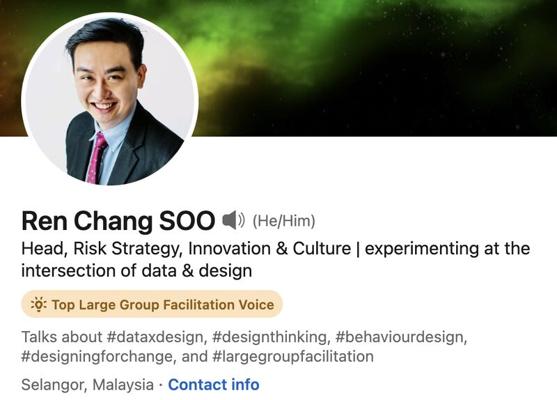Open the #largegroupfacilitation hashtag
557x400 pixels.
click(293, 356)
